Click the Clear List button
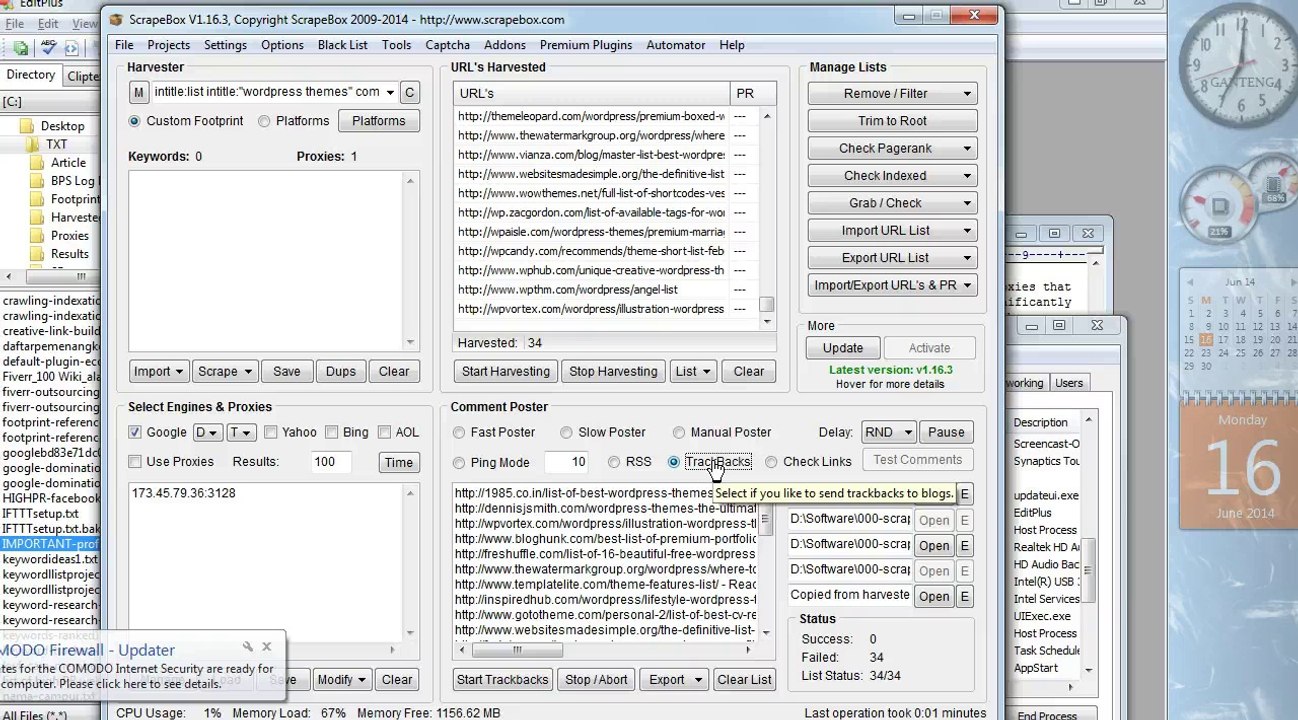The height and width of the screenshot is (720, 1298). point(745,680)
